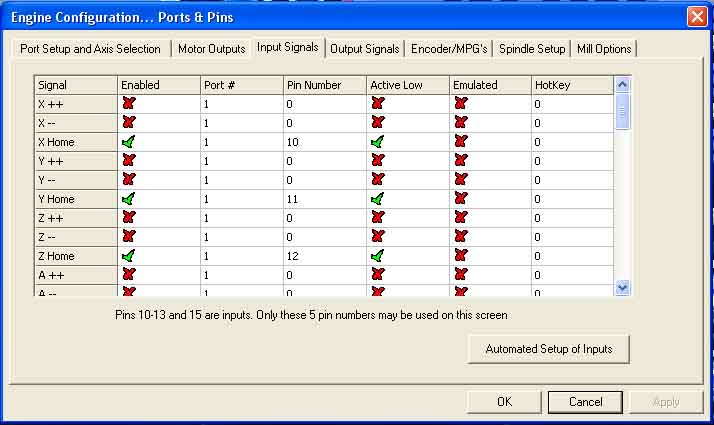714x425 pixels.
Task: Toggle Enabled mark for X ++ row
Action: [x=129, y=103]
